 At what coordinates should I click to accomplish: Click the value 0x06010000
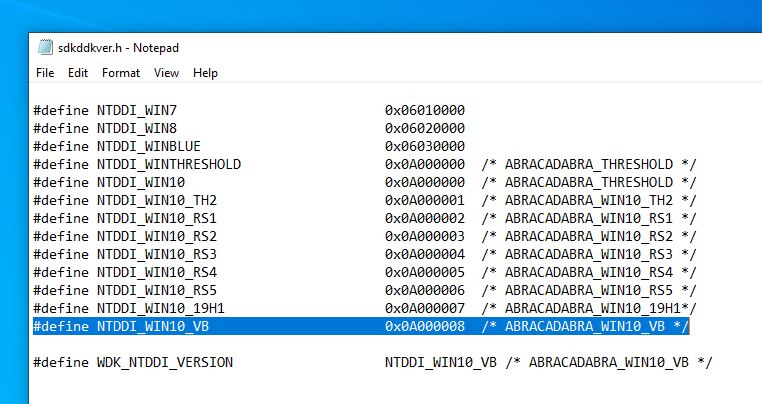coord(425,110)
